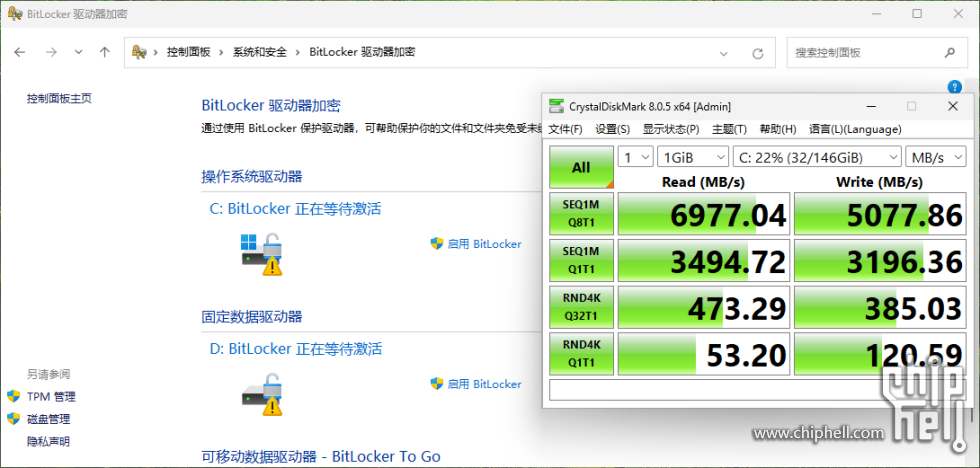Viewport: 980px width, 468px height.
Task: Go up one level with the Up arrow
Action: point(105,52)
